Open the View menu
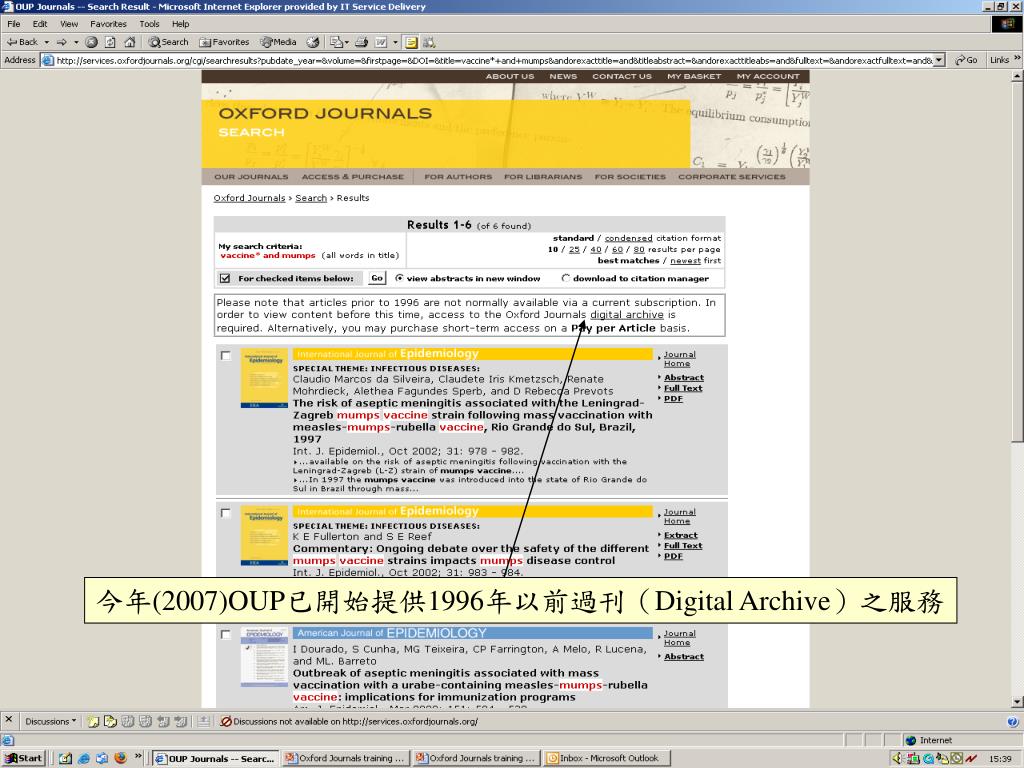 69,24
